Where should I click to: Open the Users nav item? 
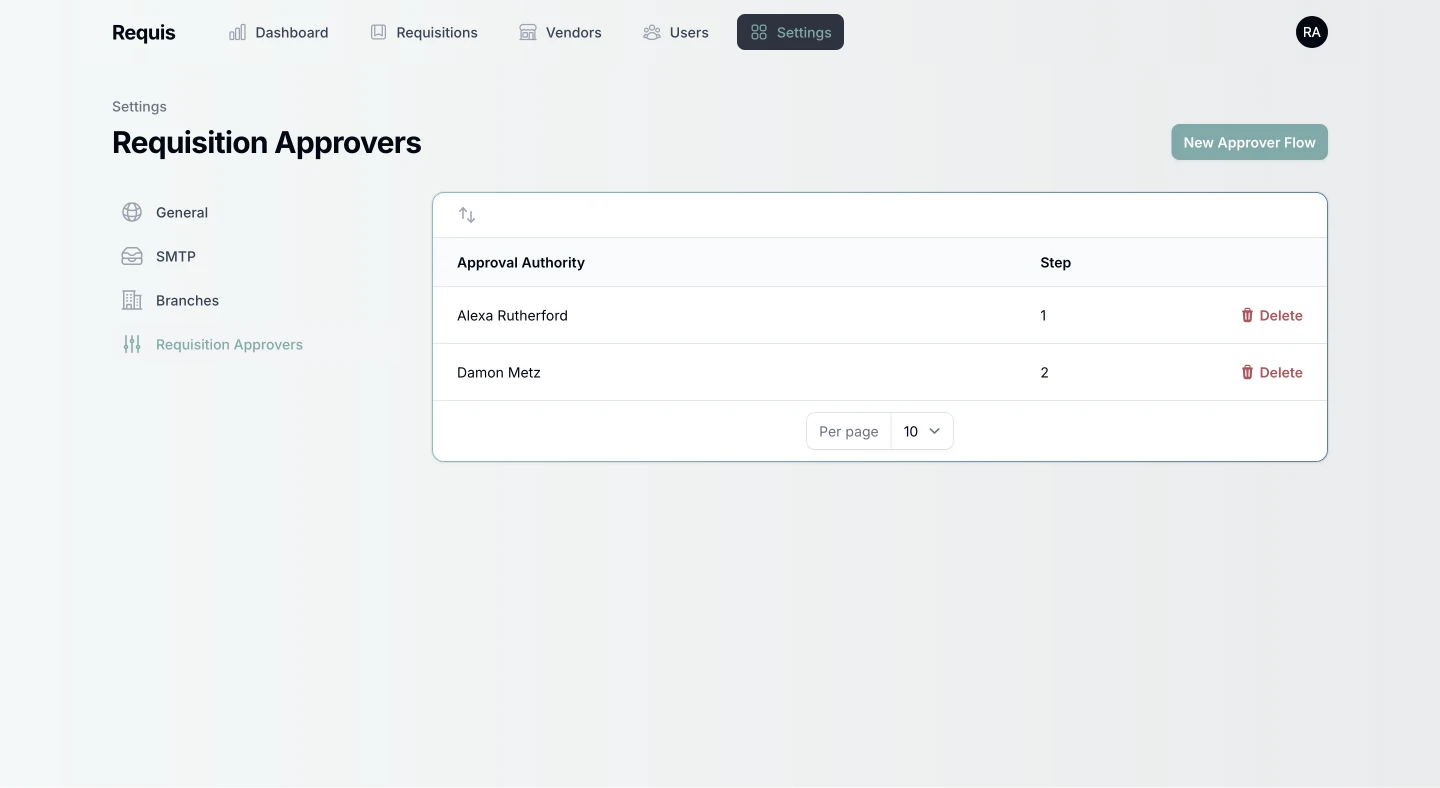676,32
